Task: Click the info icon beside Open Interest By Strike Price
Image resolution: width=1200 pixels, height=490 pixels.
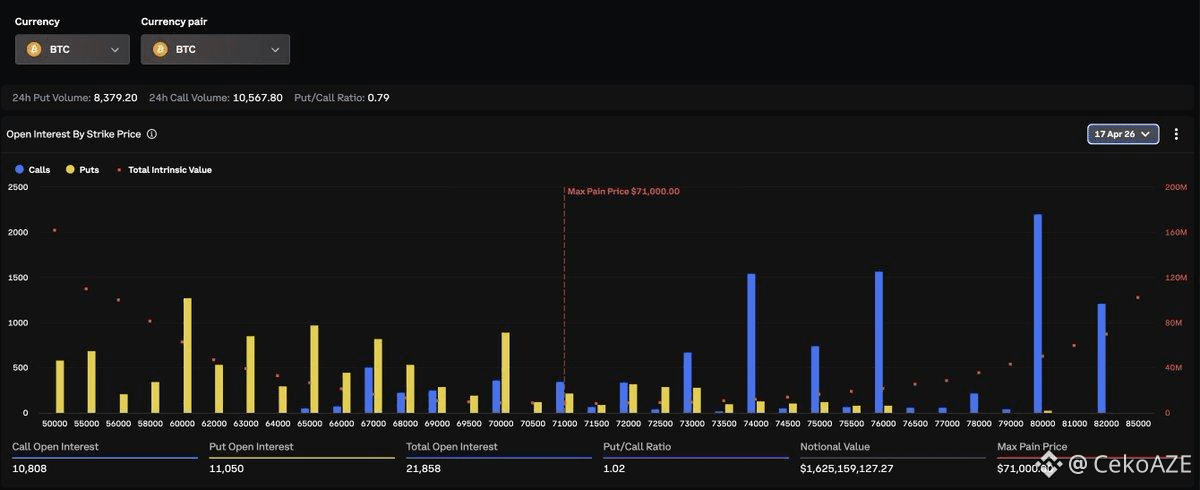Action: click(152, 134)
